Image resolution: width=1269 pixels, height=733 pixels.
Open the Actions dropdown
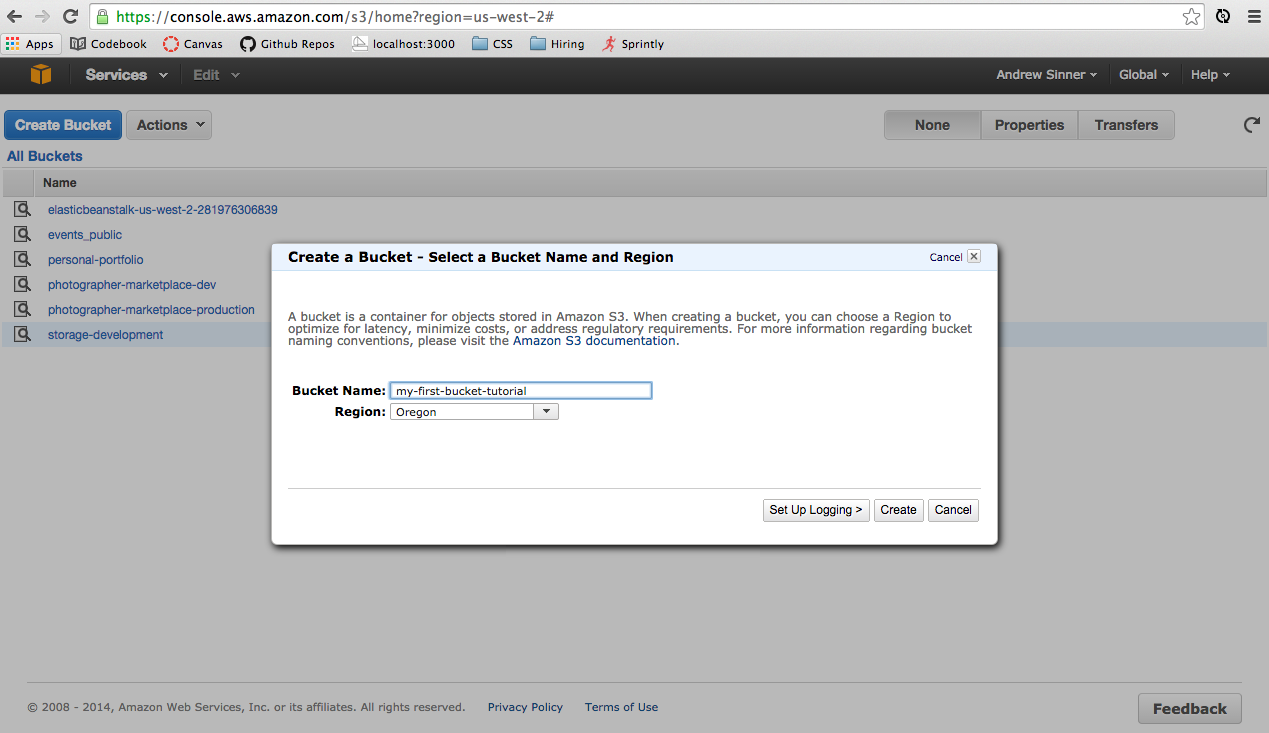coord(169,125)
